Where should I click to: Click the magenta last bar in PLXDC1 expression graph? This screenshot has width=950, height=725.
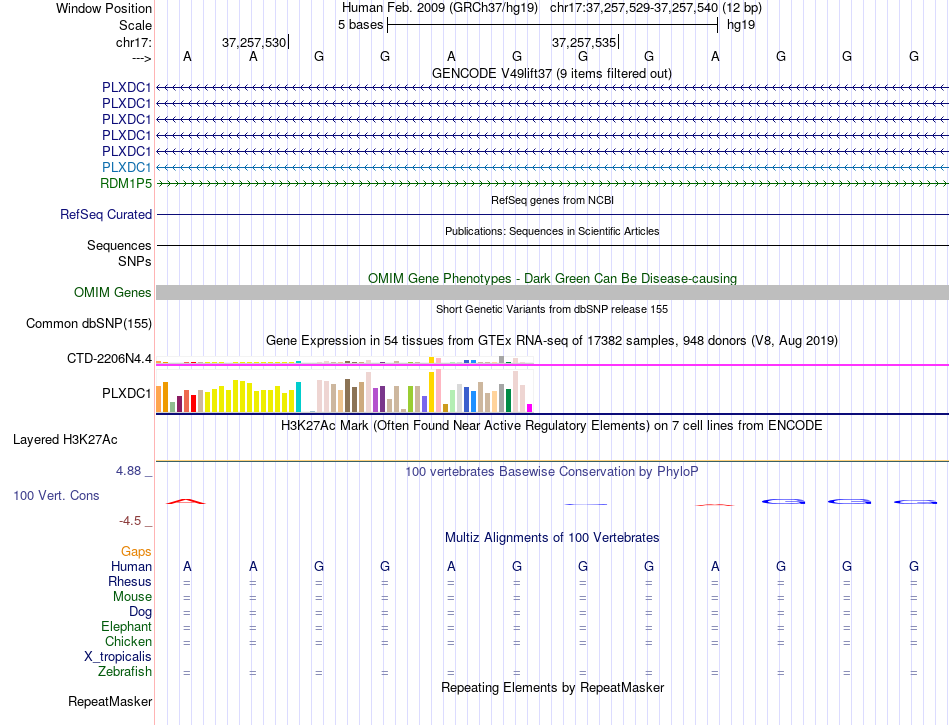click(x=530, y=408)
